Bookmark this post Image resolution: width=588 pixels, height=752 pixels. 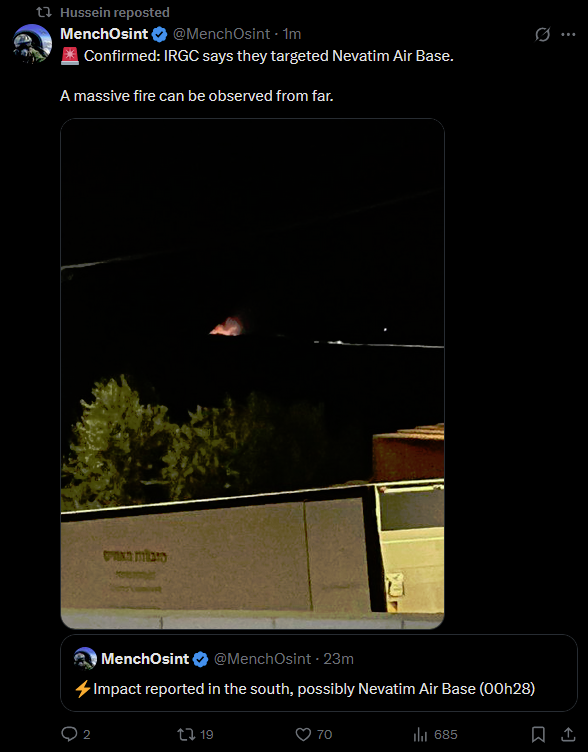click(x=538, y=734)
